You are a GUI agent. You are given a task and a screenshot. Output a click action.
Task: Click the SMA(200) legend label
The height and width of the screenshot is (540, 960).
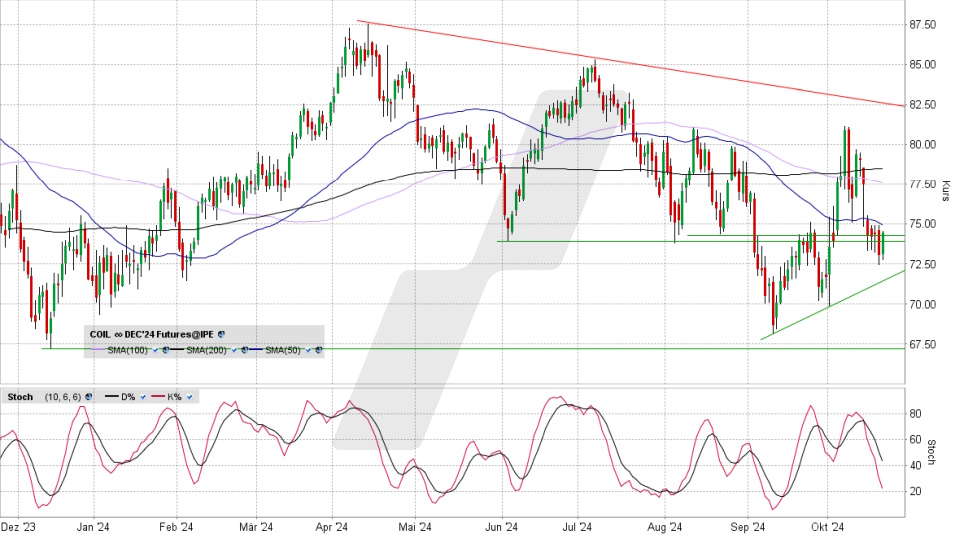point(206,350)
